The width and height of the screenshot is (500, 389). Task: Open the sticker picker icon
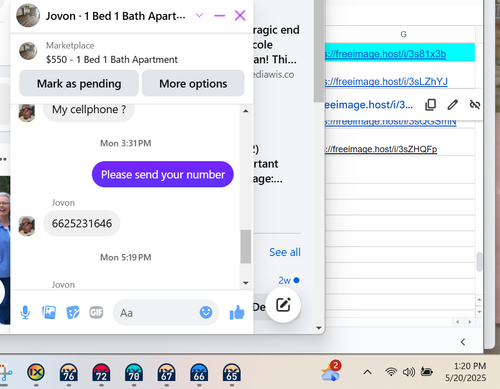pyautogui.click(x=73, y=312)
